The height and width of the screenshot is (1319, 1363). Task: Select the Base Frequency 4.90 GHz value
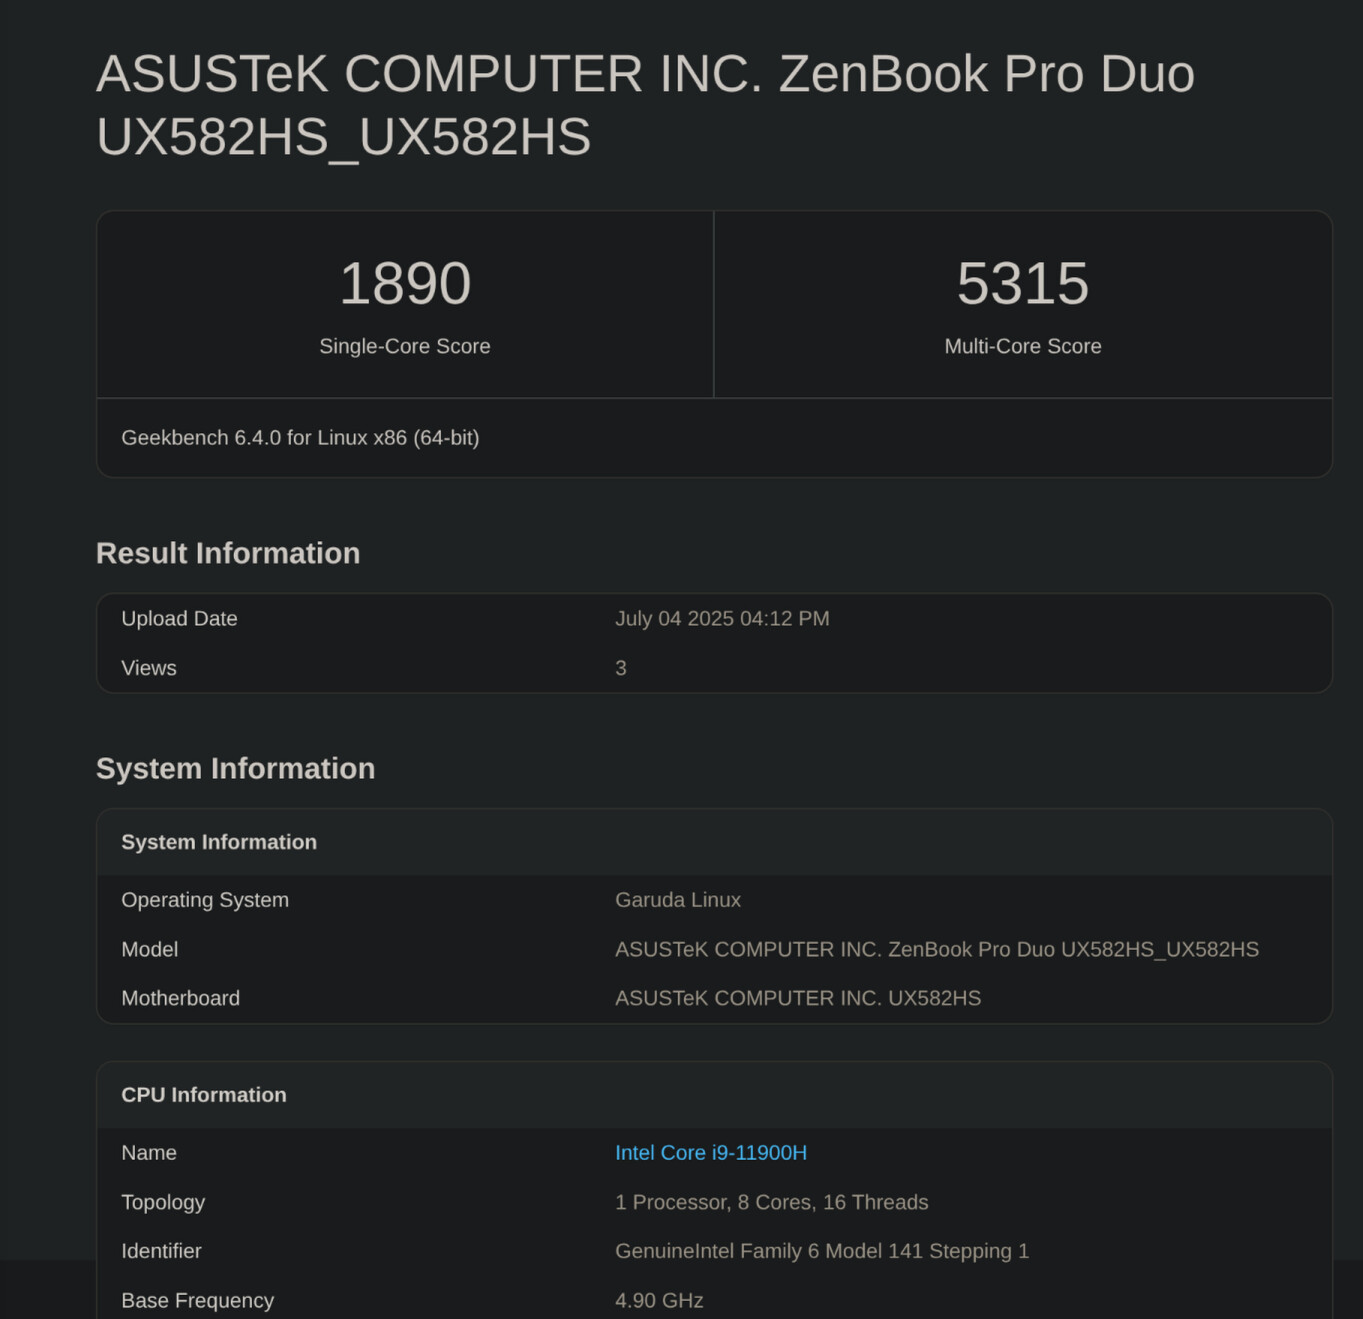click(x=659, y=1300)
